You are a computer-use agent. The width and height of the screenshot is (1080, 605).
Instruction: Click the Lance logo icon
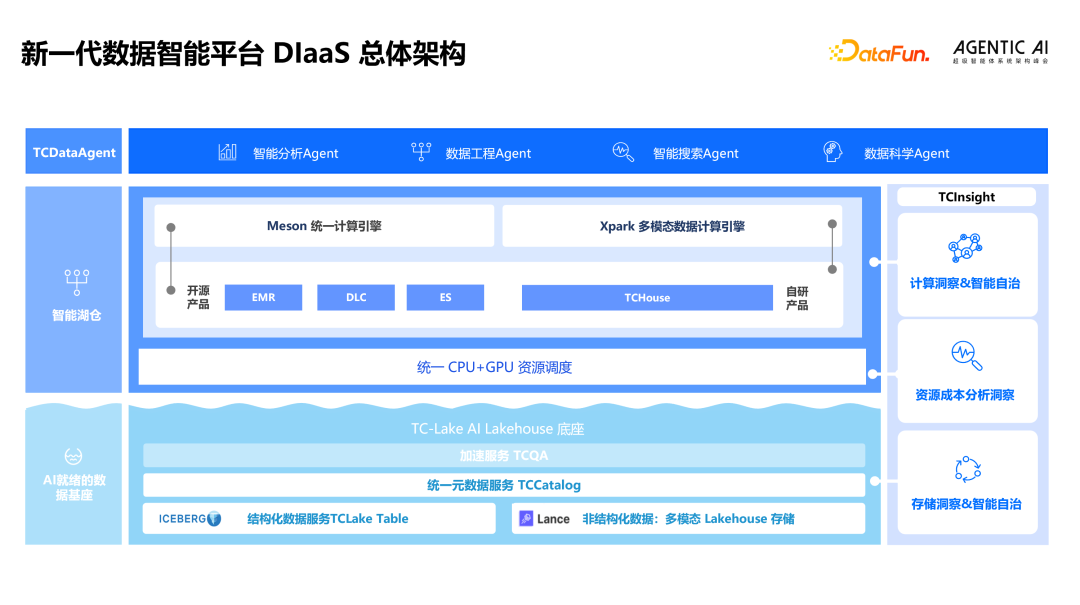click(526, 519)
